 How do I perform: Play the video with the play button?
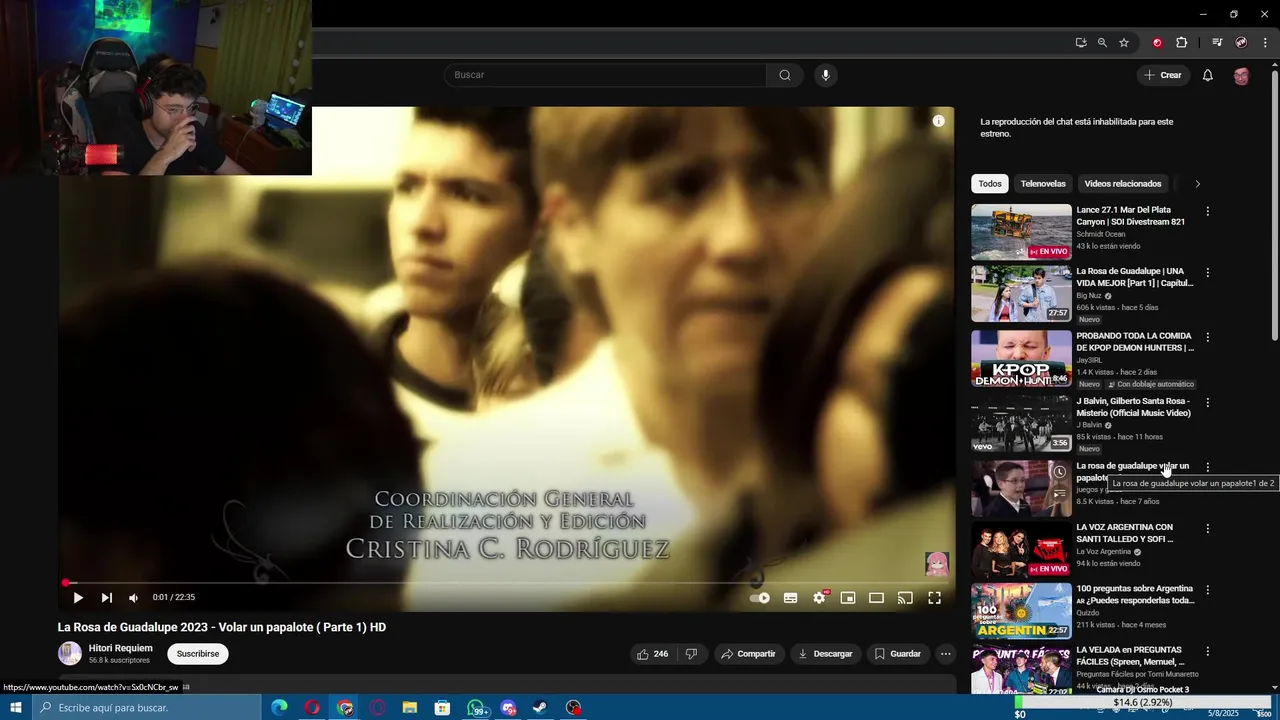[x=78, y=598]
